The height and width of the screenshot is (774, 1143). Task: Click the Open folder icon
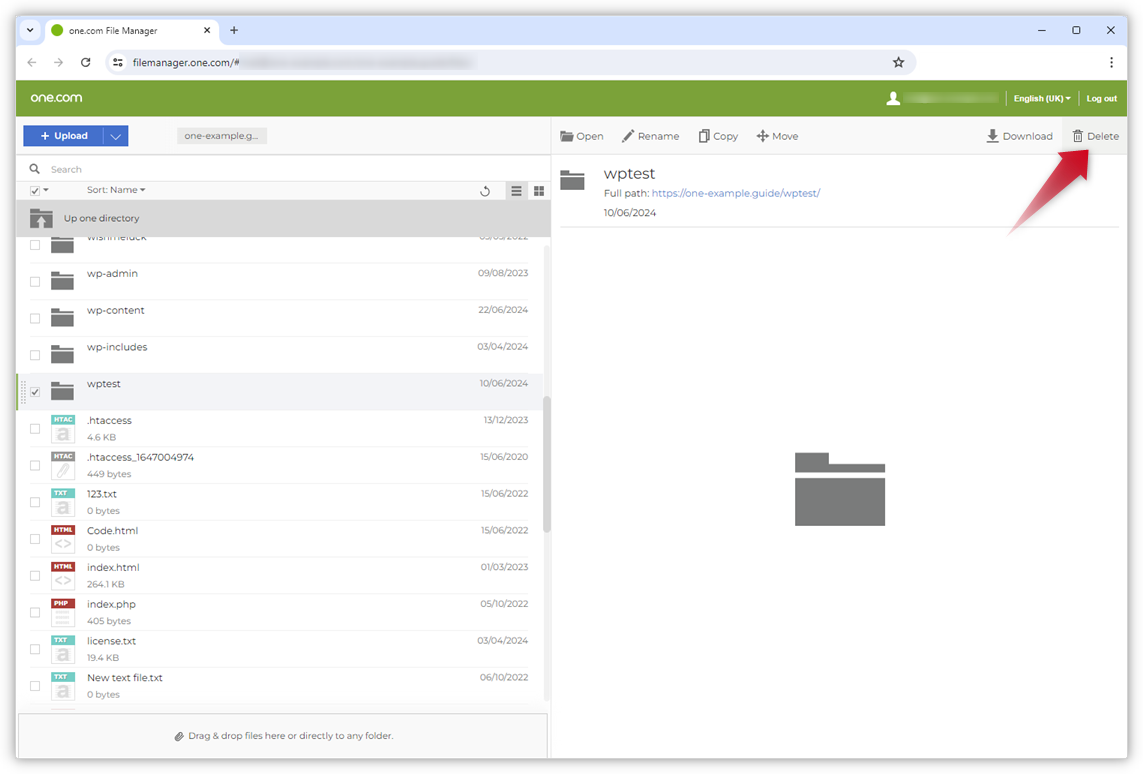click(567, 136)
